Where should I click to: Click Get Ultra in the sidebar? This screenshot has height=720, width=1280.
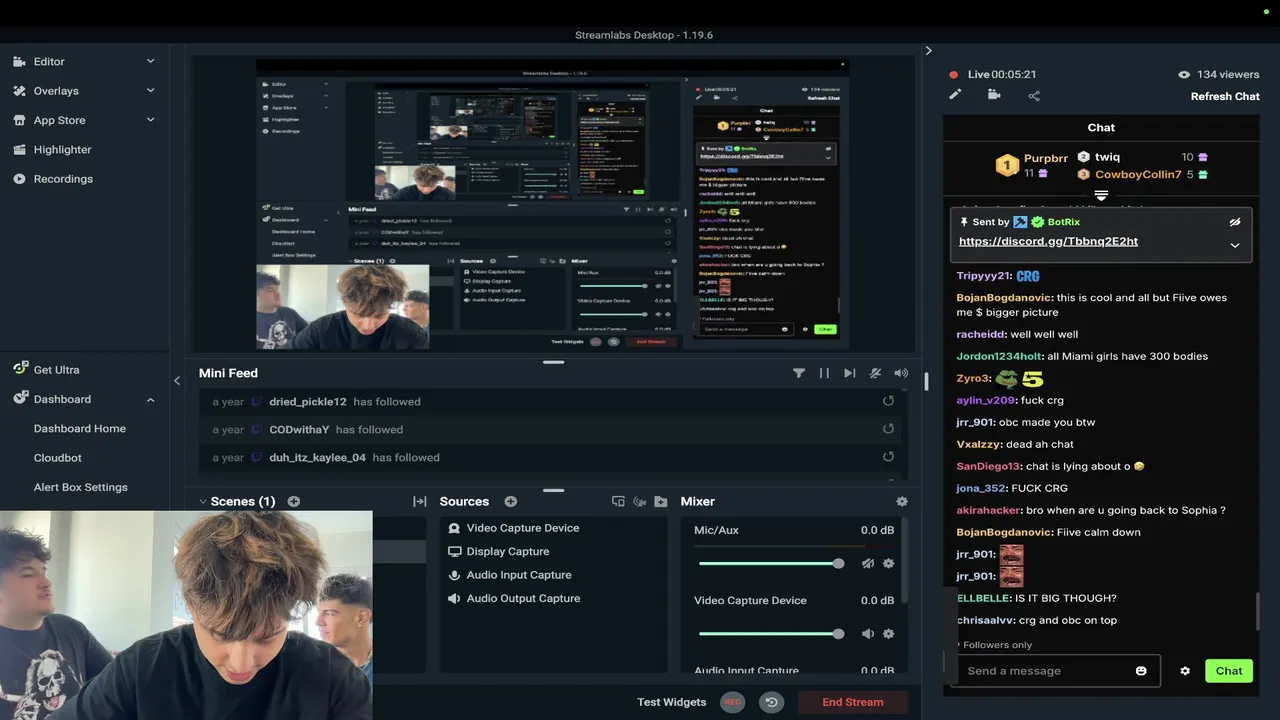56,369
